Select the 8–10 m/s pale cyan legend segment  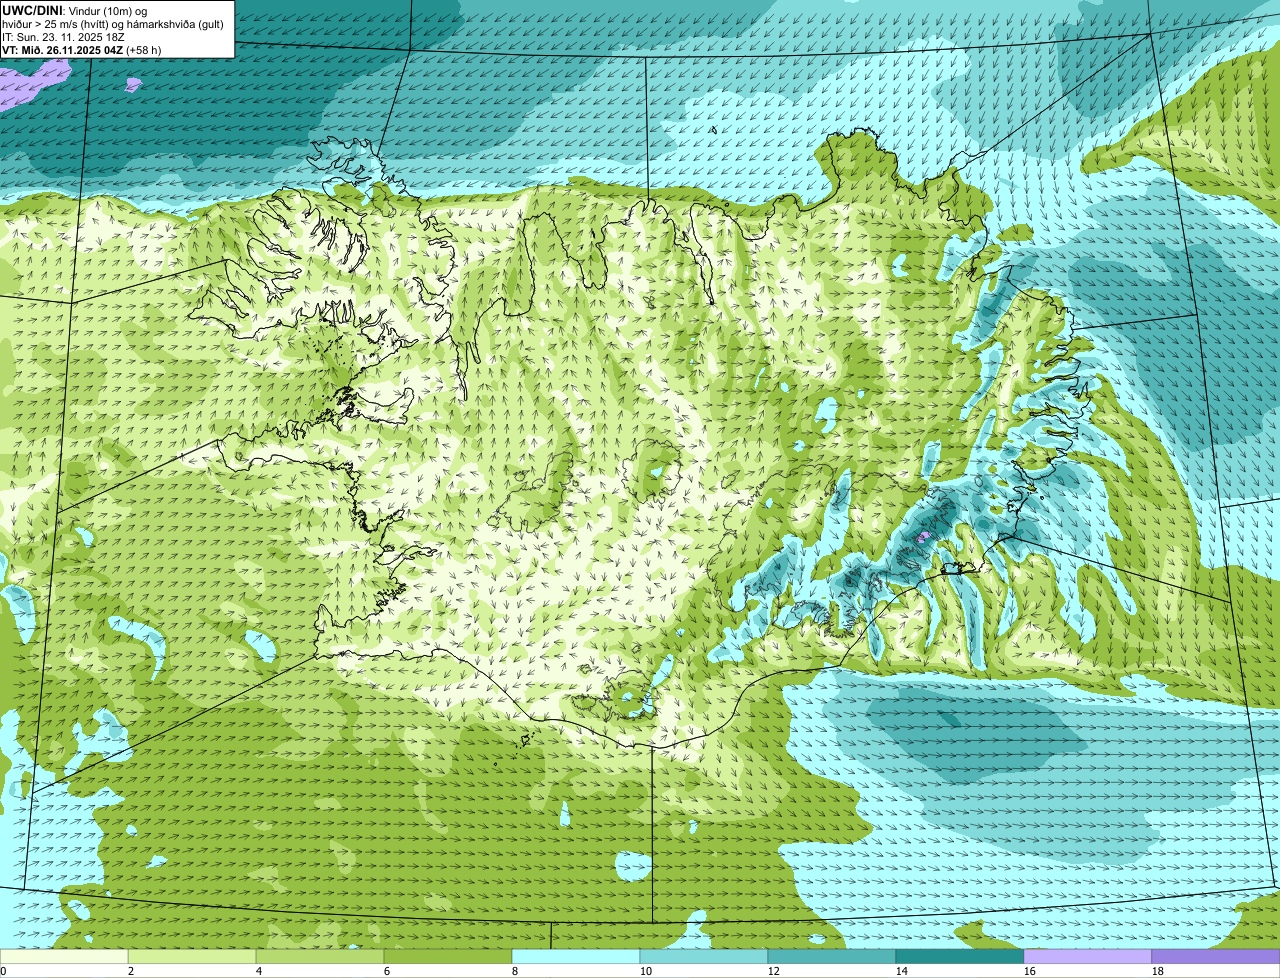[x=576, y=957]
